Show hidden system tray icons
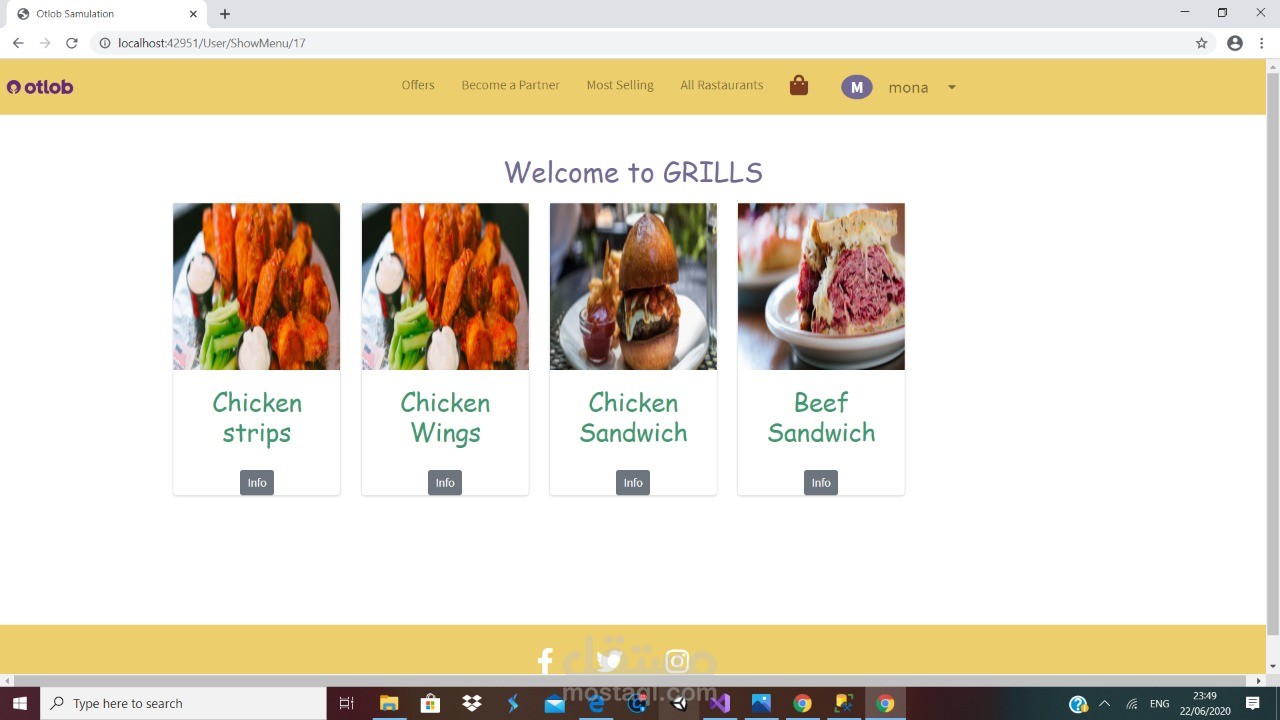1280x720 pixels. click(x=1105, y=703)
